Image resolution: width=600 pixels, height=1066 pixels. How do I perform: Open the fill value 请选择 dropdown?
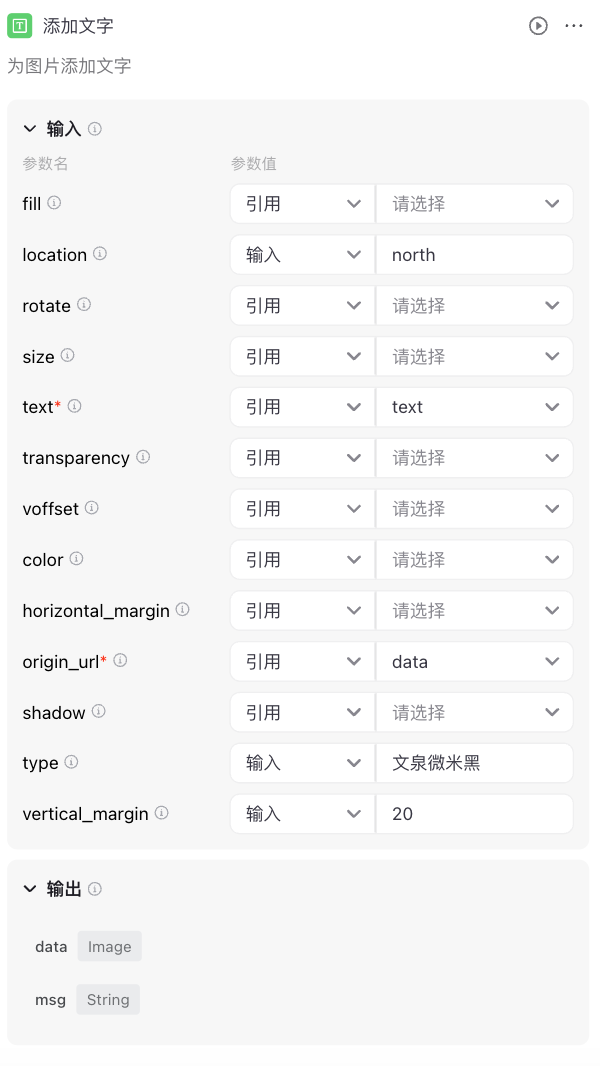coord(474,203)
